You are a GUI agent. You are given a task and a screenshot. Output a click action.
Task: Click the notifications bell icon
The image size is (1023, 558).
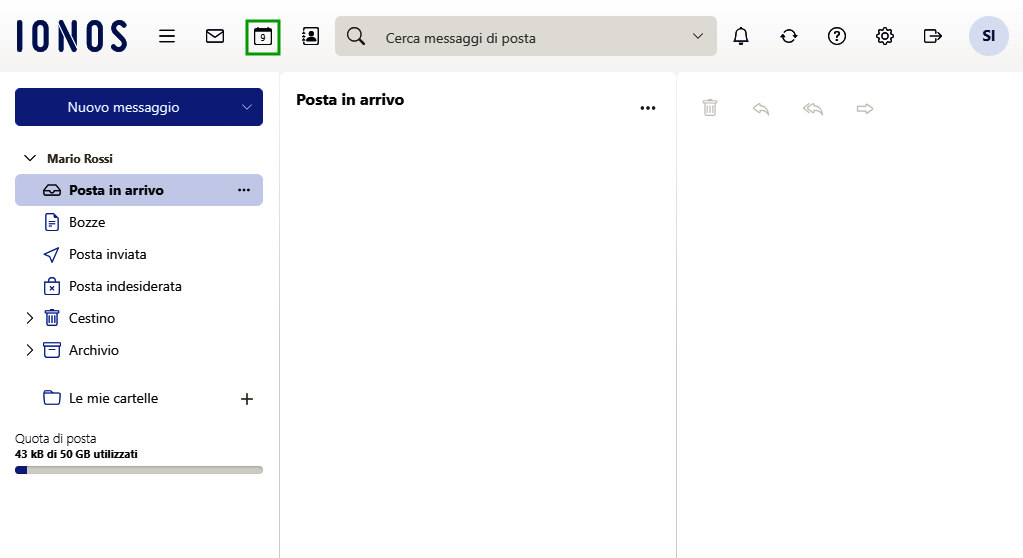click(x=741, y=36)
